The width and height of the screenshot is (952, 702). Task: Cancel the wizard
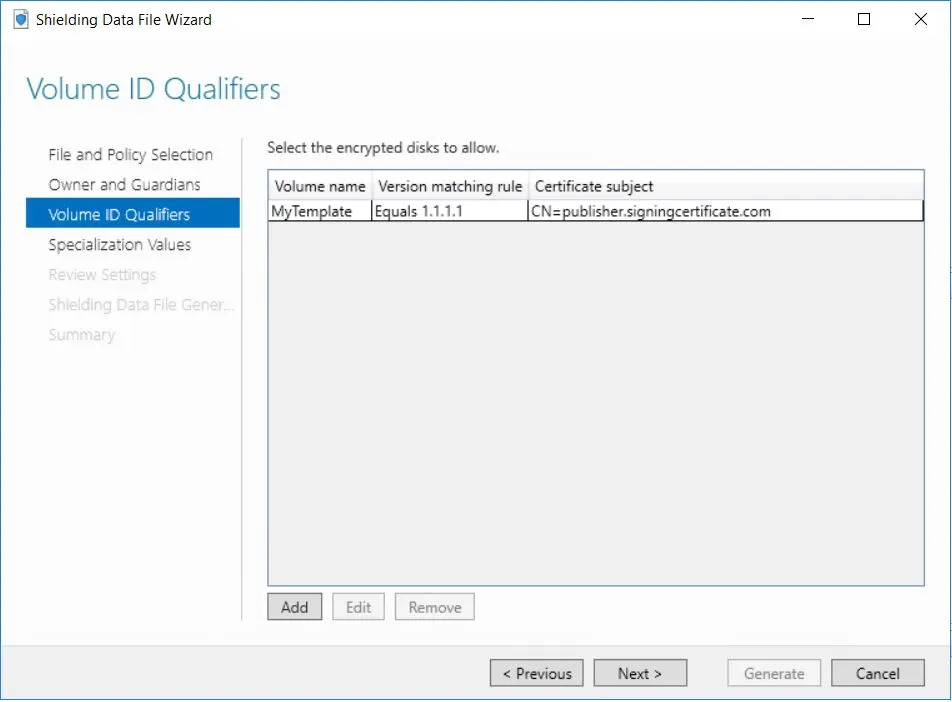pos(877,674)
